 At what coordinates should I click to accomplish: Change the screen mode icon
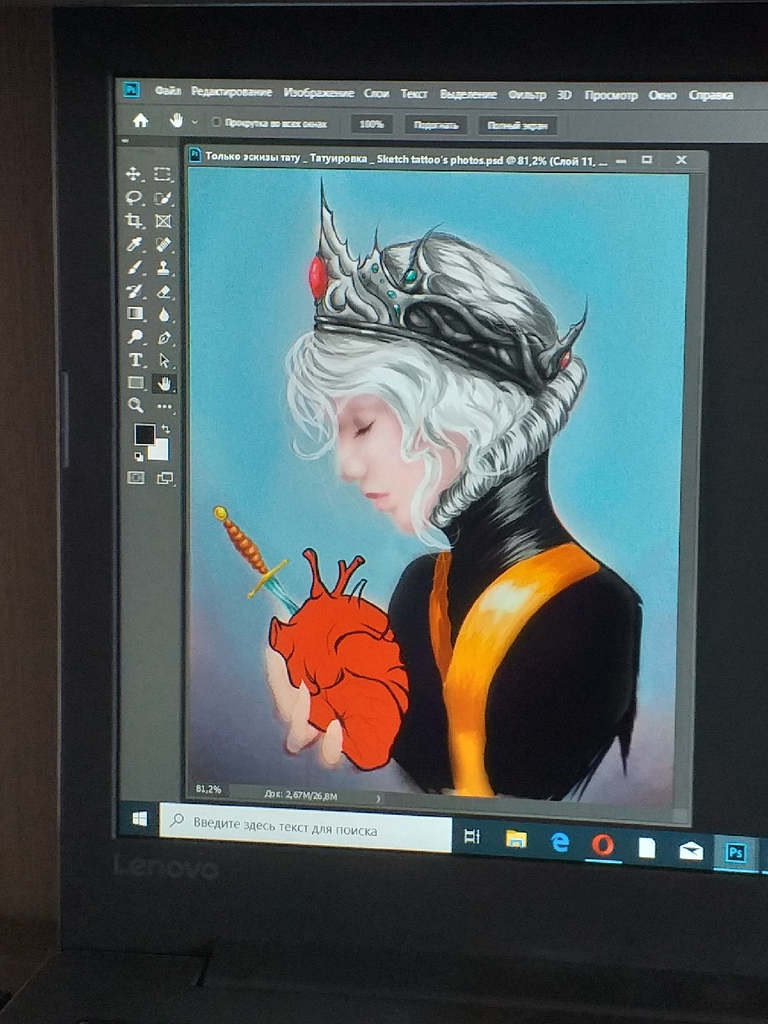[x=165, y=479]
